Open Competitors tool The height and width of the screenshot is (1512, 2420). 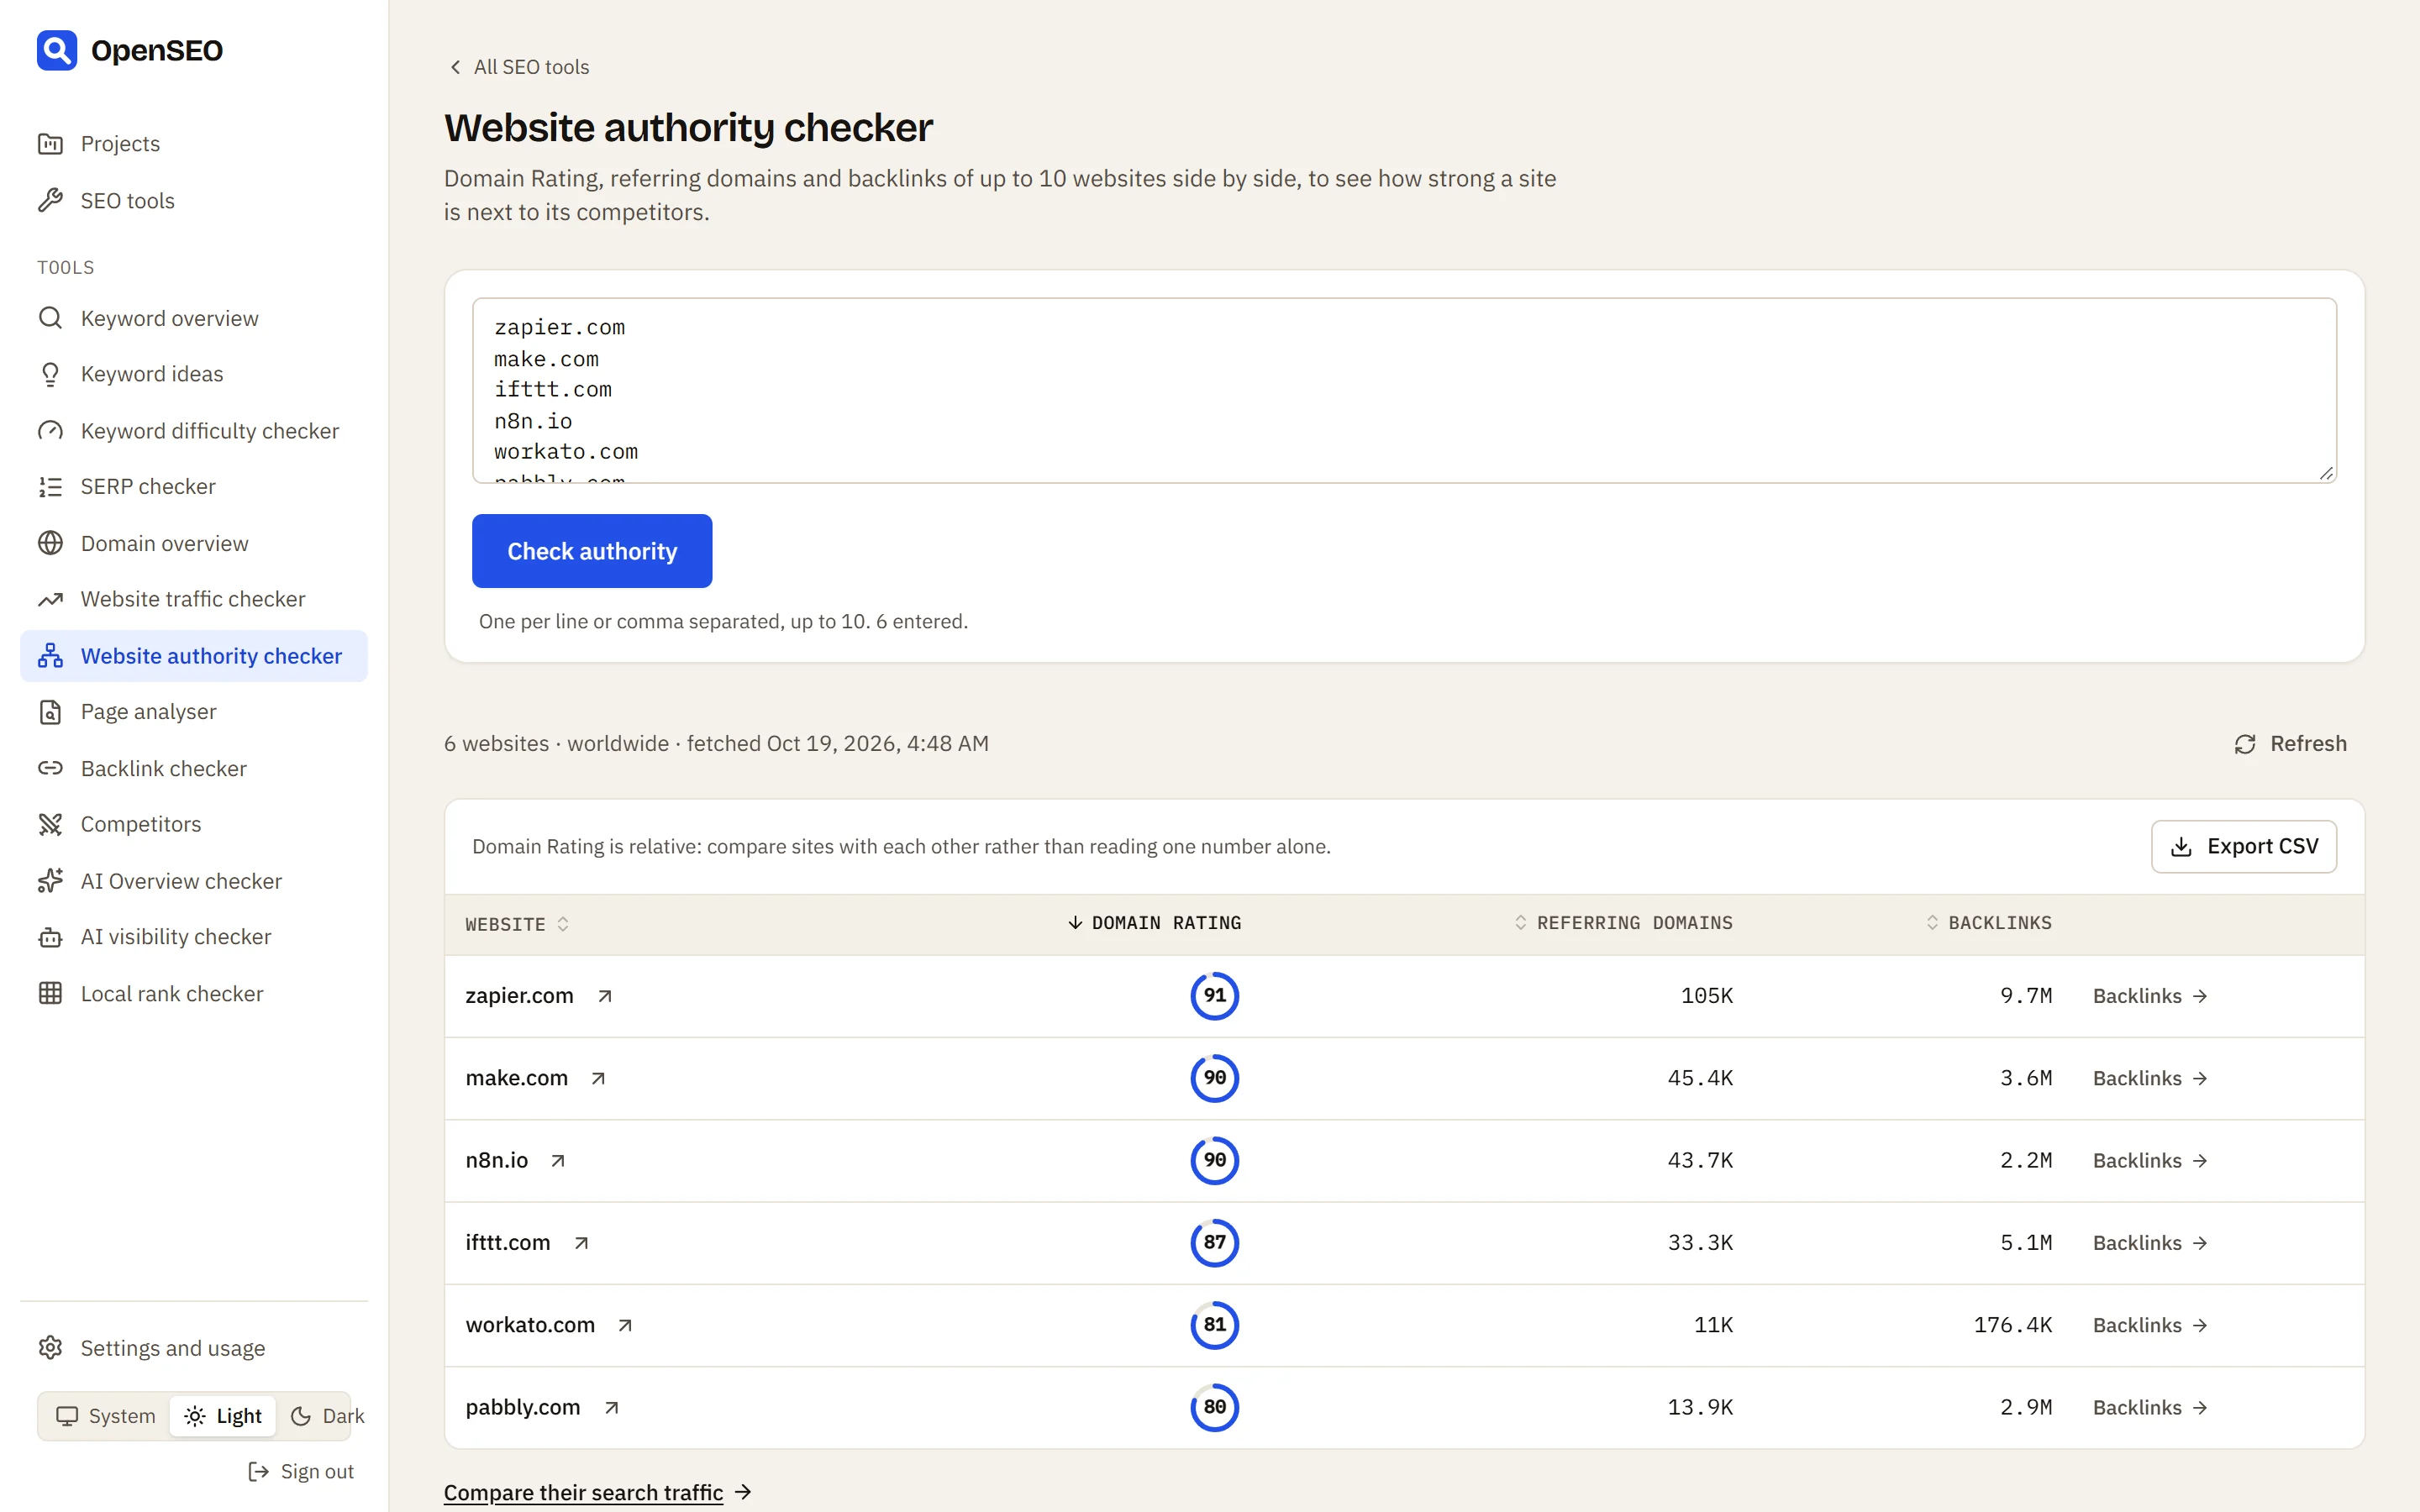point(194,824)
